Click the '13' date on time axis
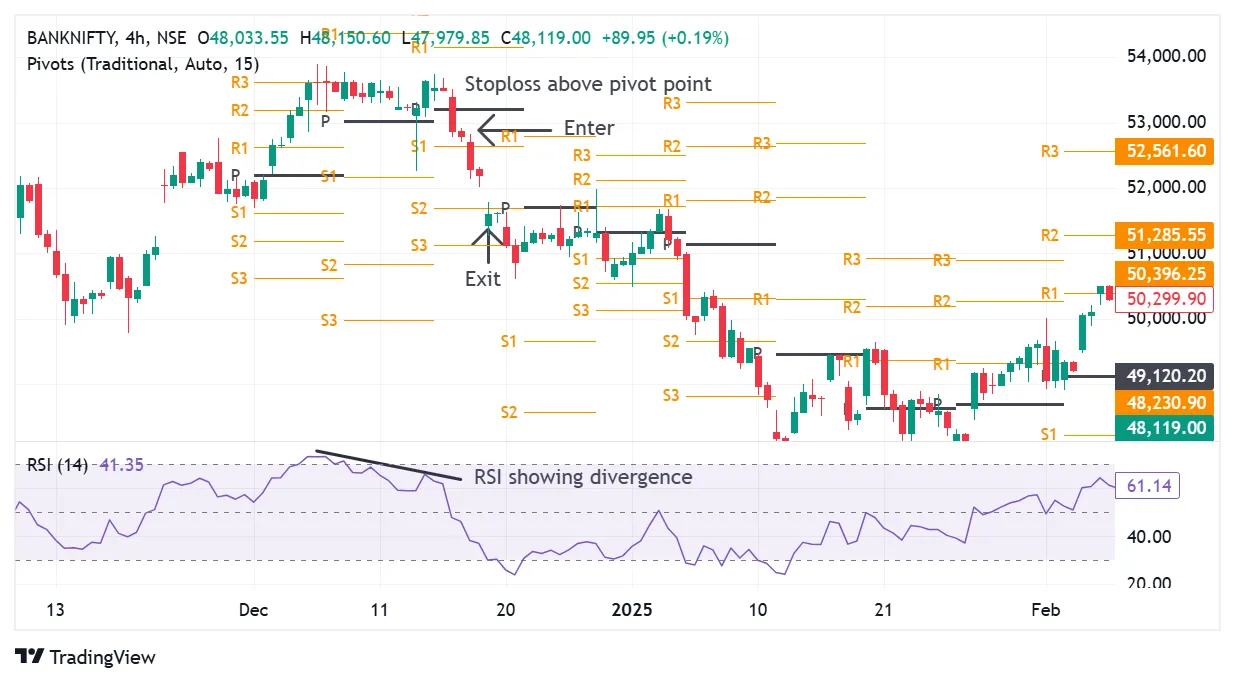The width and height of the screenshot is (1235, 683). (56, 610)
